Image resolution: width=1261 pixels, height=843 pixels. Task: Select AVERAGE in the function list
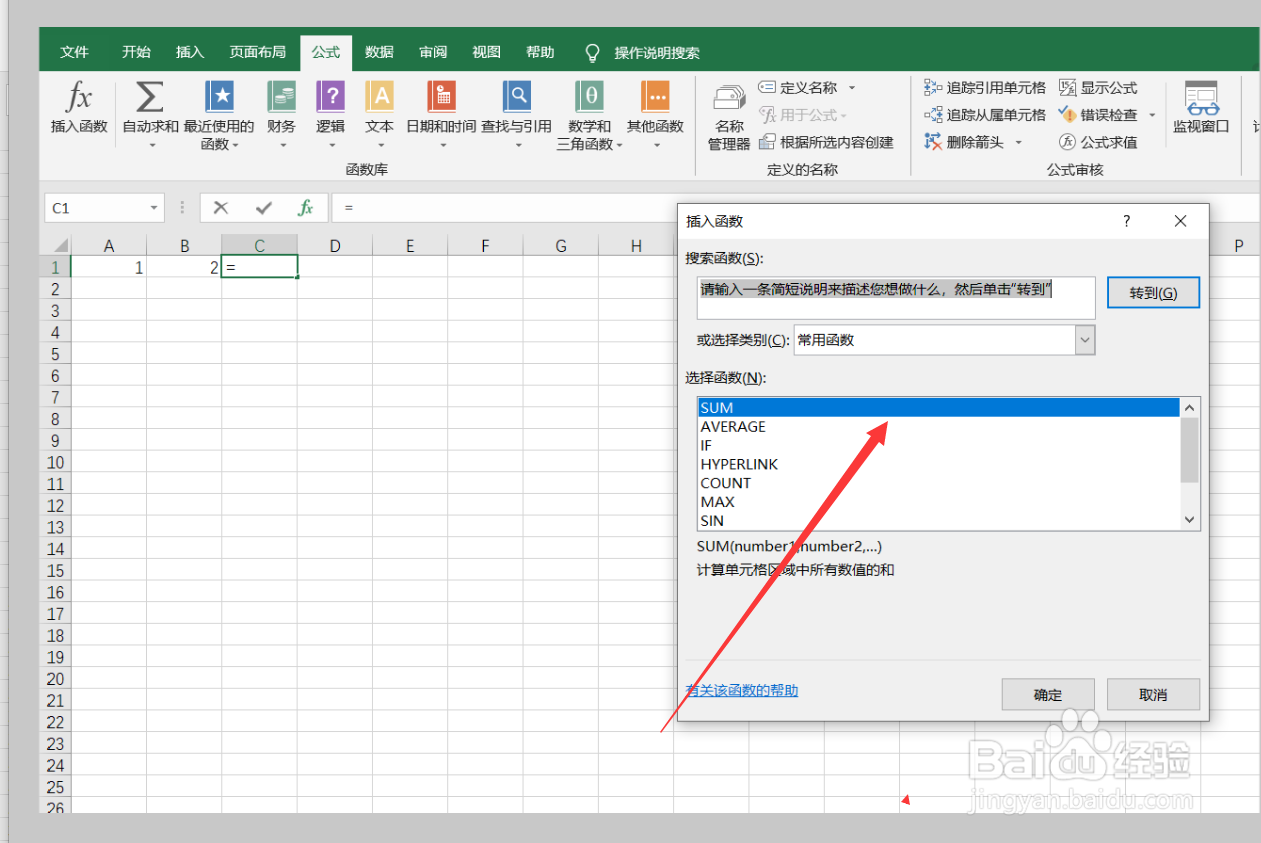point(733,426)
